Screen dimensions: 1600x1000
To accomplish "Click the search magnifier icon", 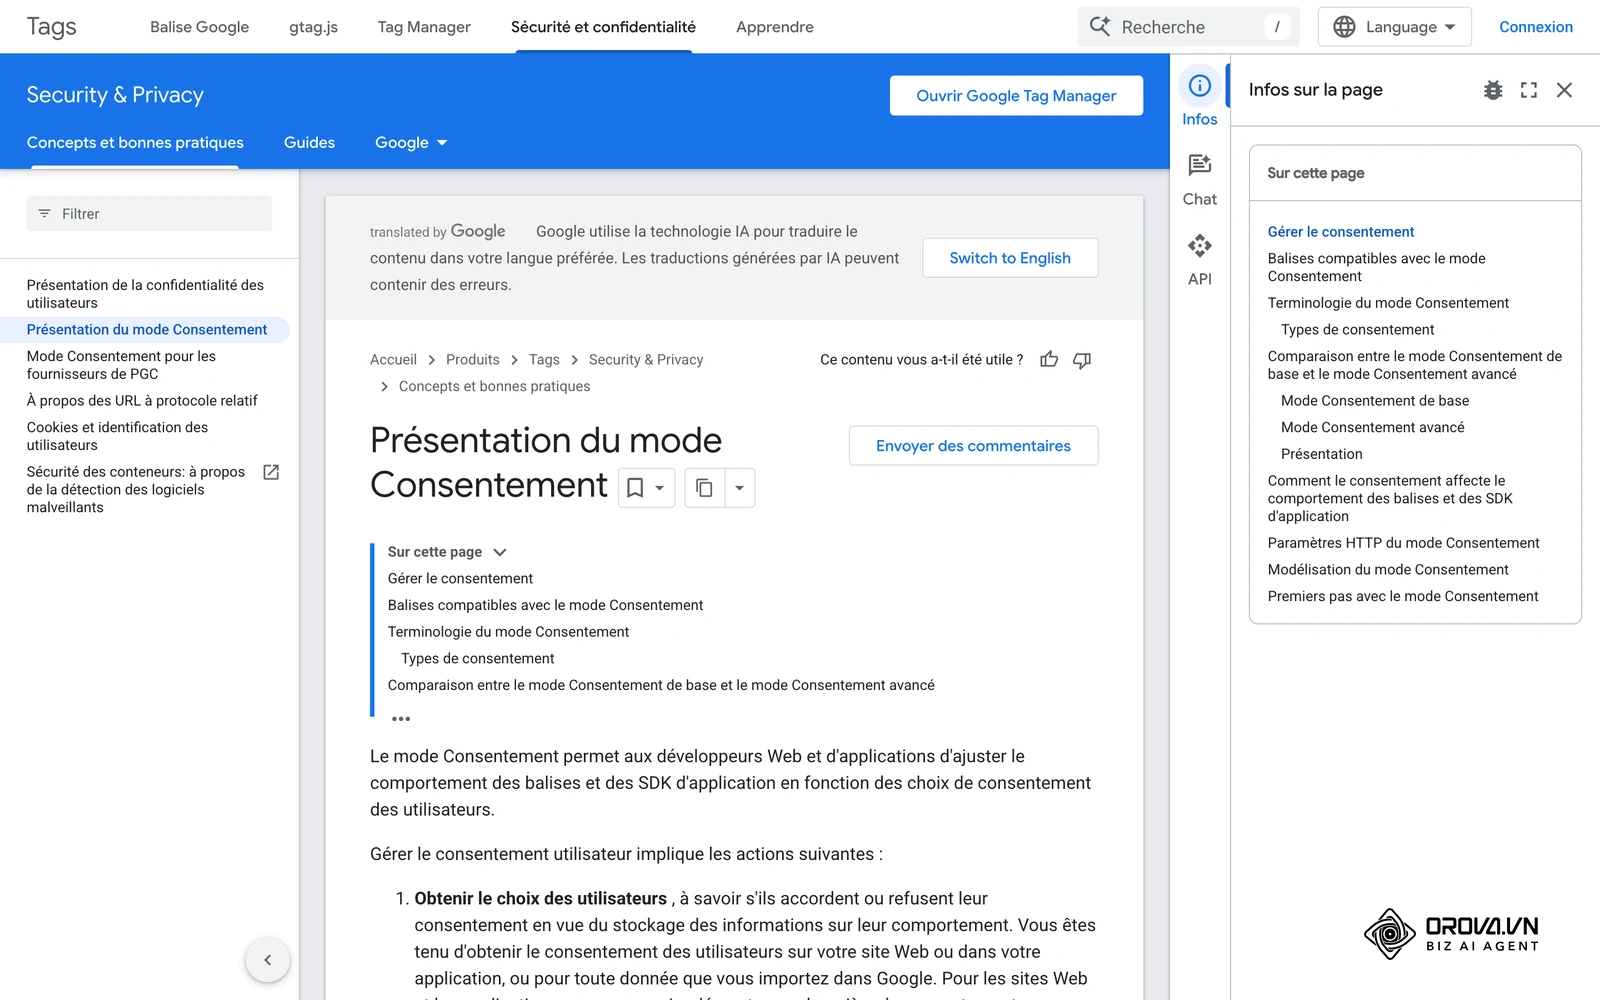I will 1100,27.
